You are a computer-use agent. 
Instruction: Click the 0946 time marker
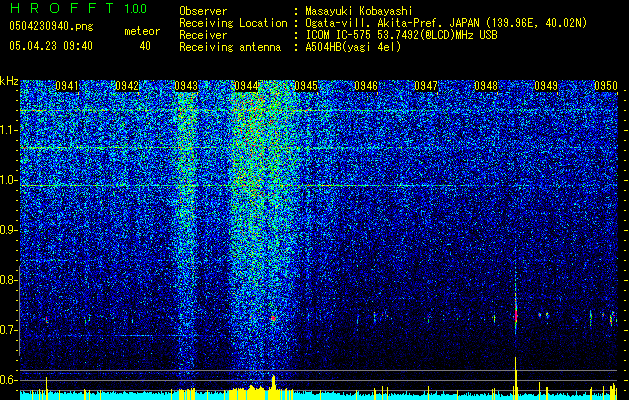366,86
